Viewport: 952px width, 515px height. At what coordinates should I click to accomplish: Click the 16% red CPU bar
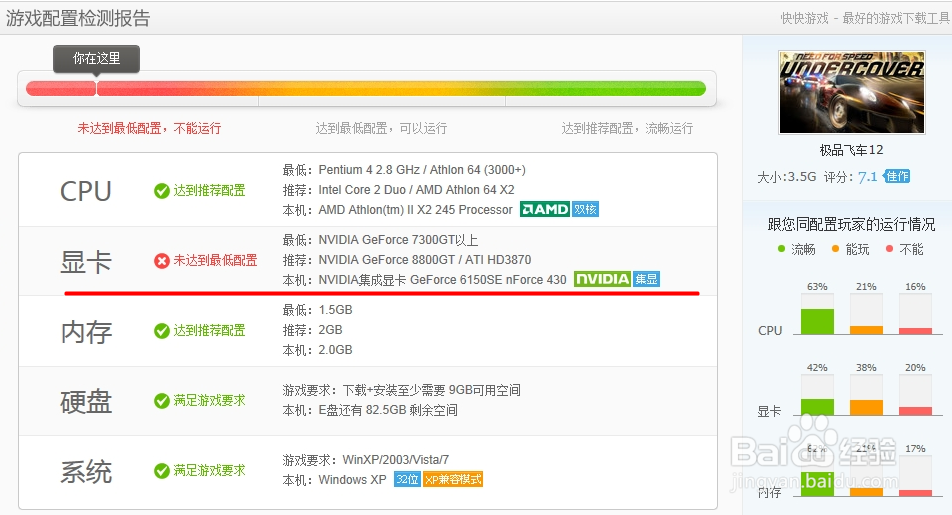916,331
